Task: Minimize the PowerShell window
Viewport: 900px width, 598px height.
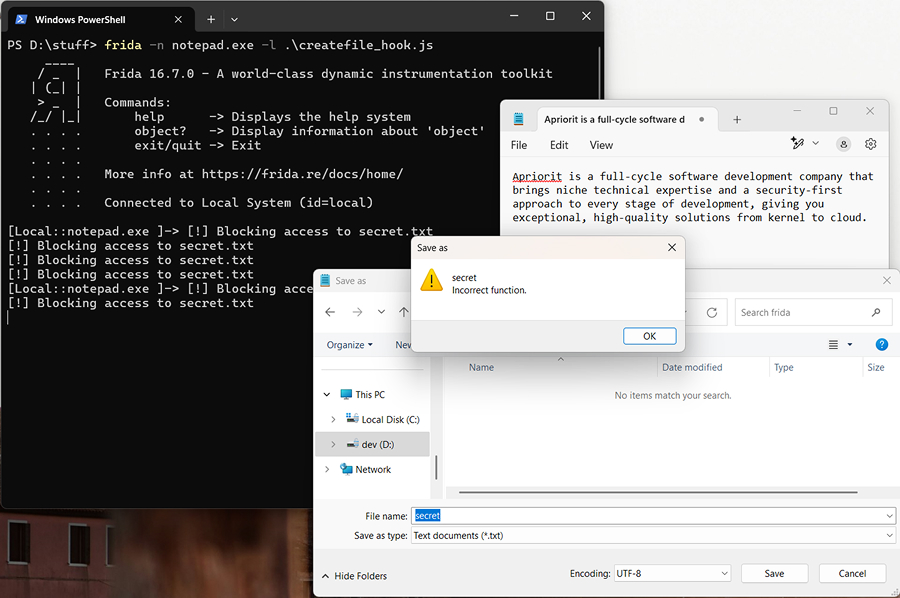Action: (514, 16)
